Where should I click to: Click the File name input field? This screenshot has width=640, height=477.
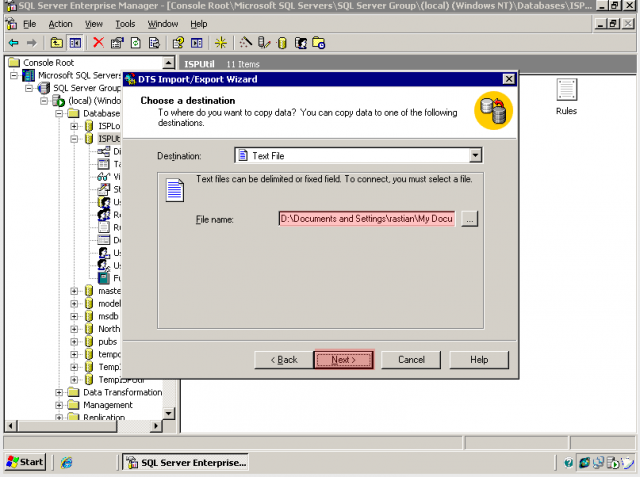[x=367, y=218]
